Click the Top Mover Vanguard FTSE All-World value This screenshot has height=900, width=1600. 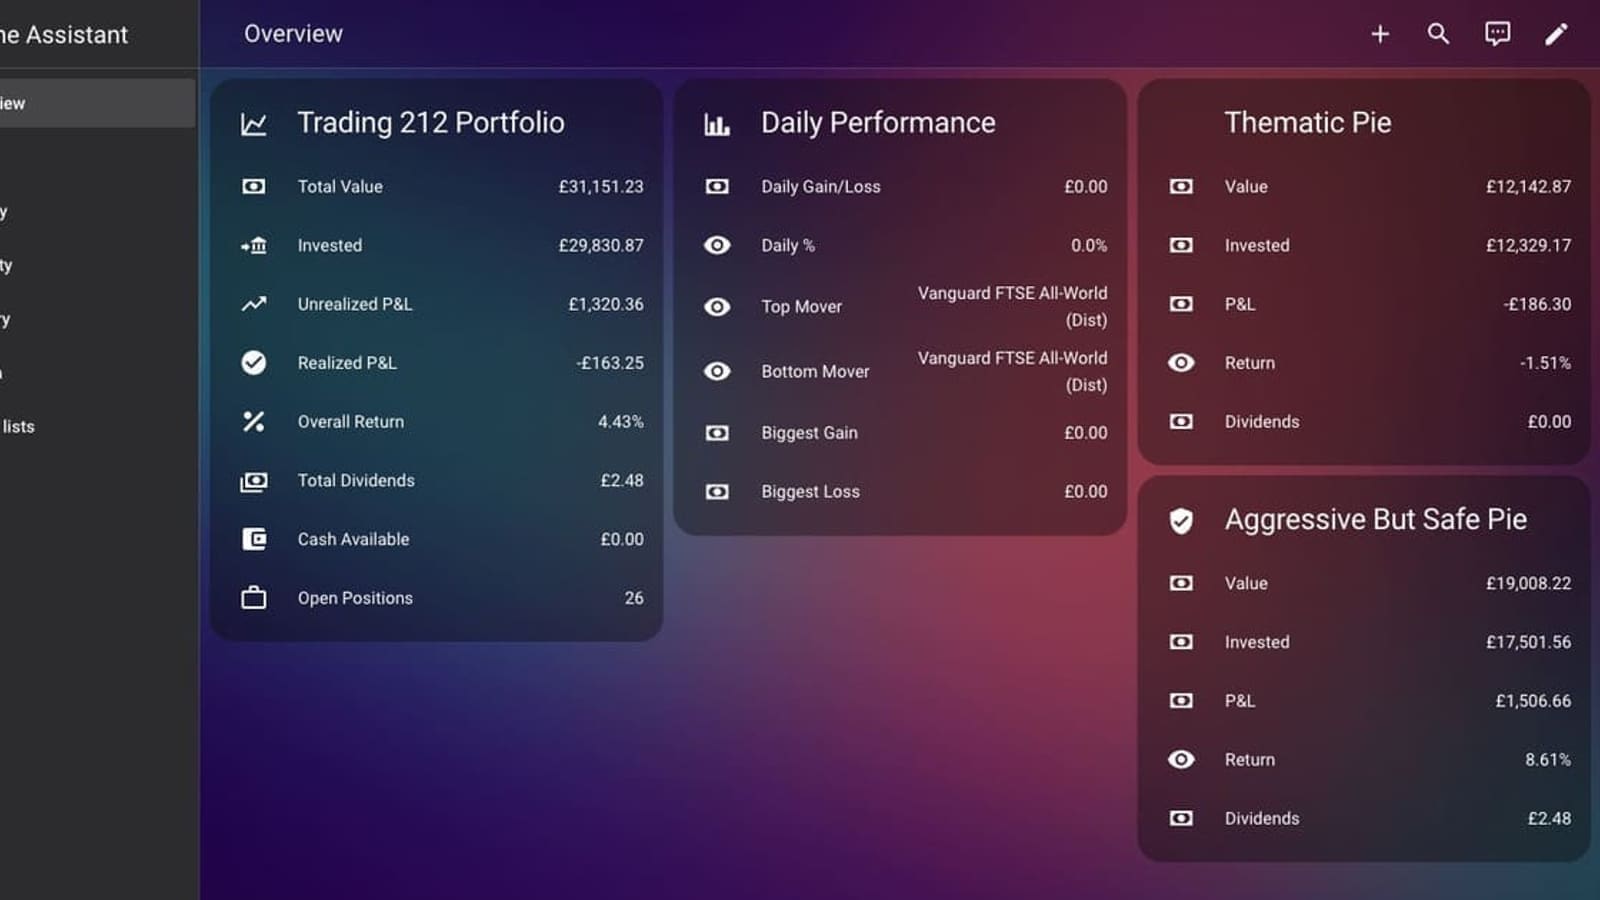[x=1012, y=307]
